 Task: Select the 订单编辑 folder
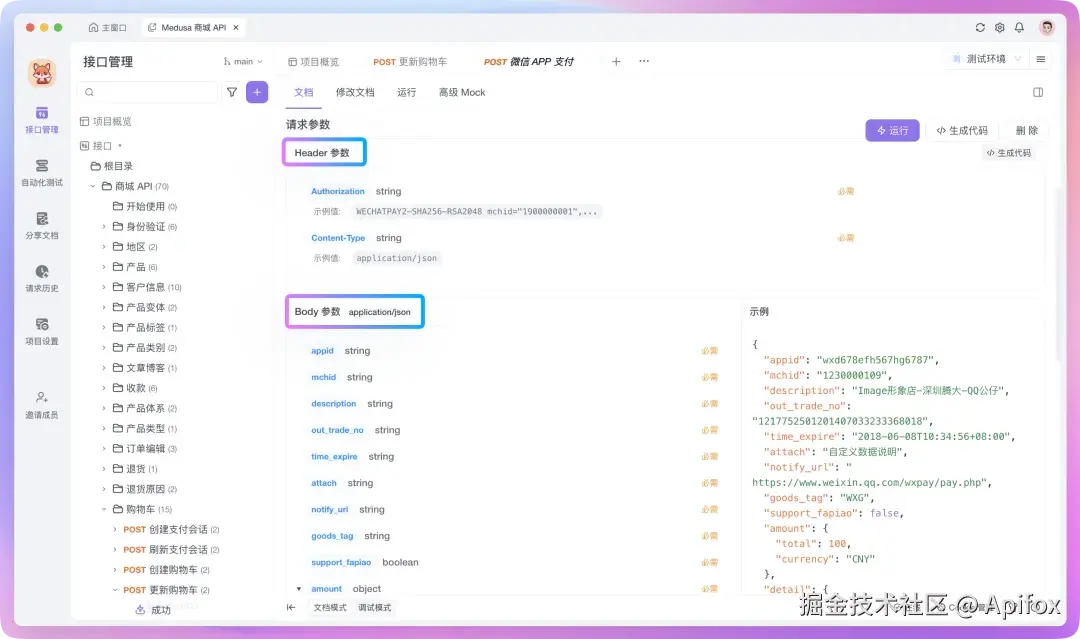[x=145, y=448]
